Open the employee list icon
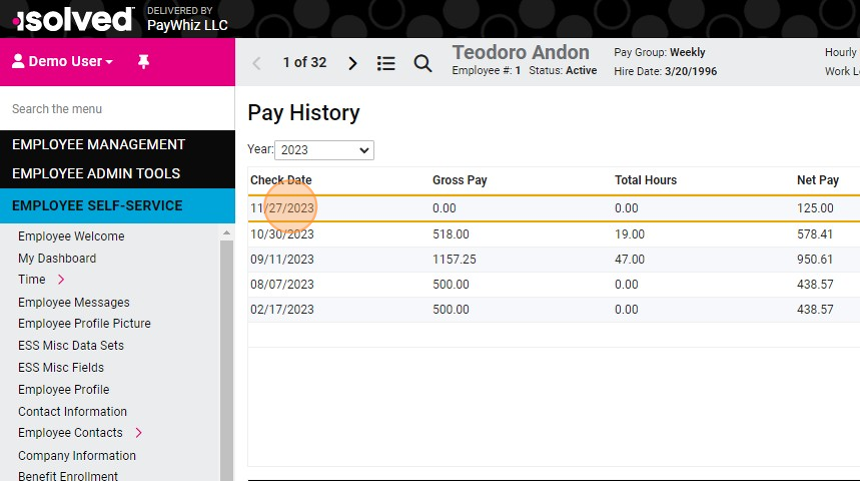Screen dimensions: 860x481 pos(386,63)
